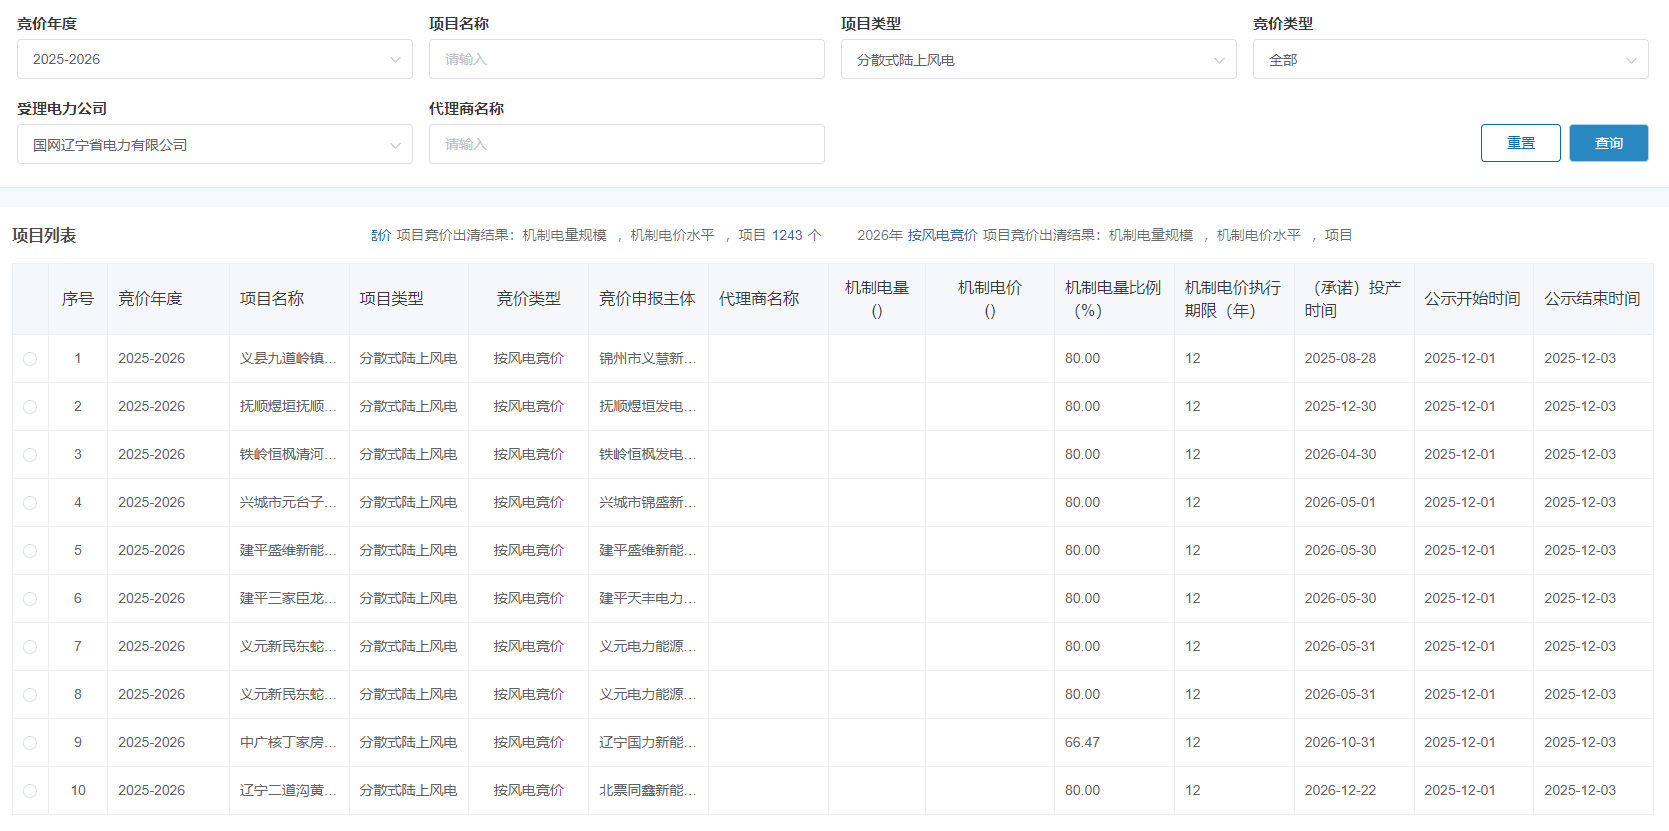Select the radio button for row 6
The width and height of the screenshot is (1669, 831).
click(30, 599)
